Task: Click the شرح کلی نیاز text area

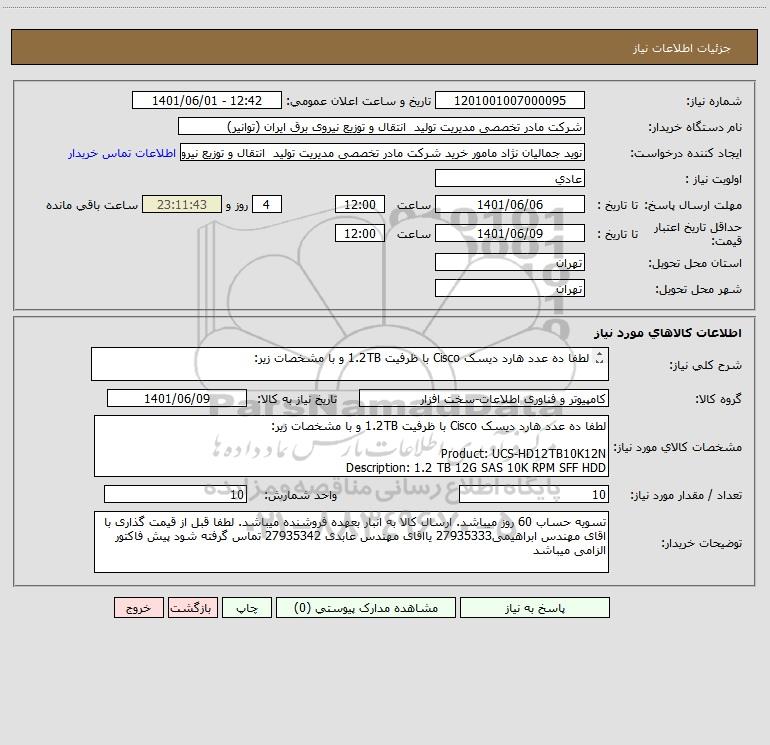Action: click(x=350, y=364)
